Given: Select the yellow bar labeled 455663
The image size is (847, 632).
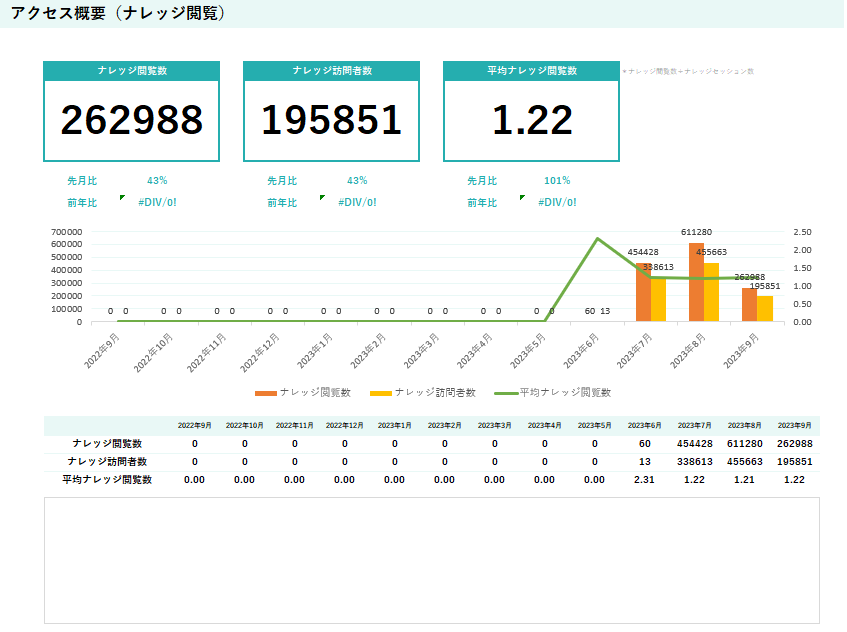Looking at the screenshot, I should click(x=711, y=292).
